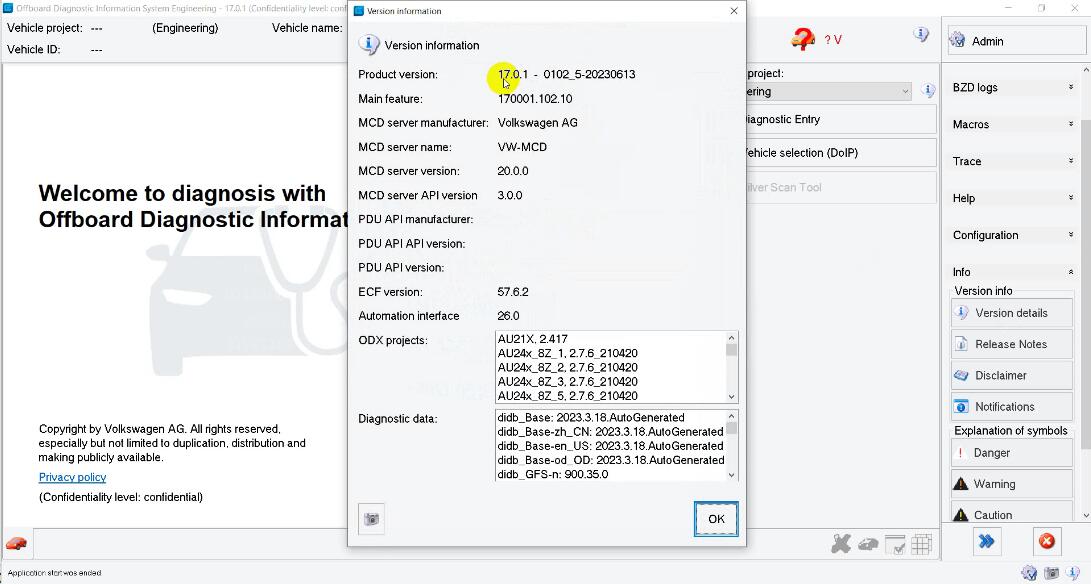Click the ODX projects list scroll up arrow

[x=731, y=338]
